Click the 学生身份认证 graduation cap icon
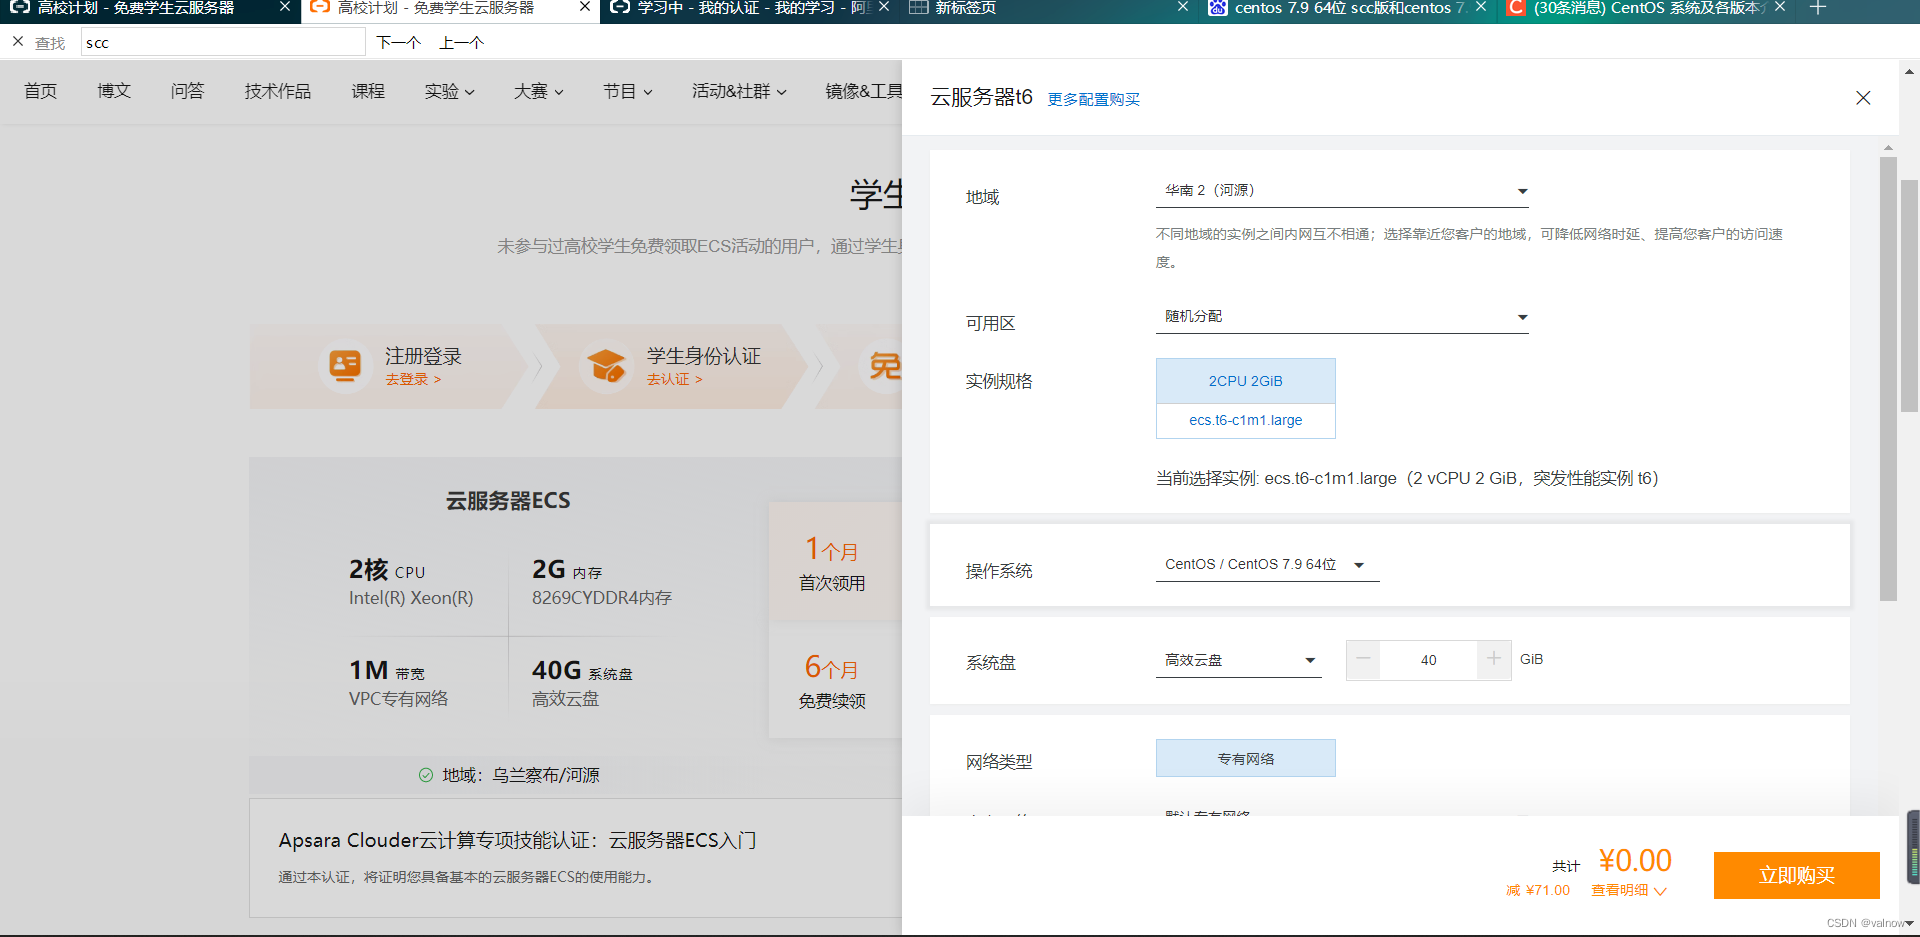1920x937 pixels. (606, 366)
